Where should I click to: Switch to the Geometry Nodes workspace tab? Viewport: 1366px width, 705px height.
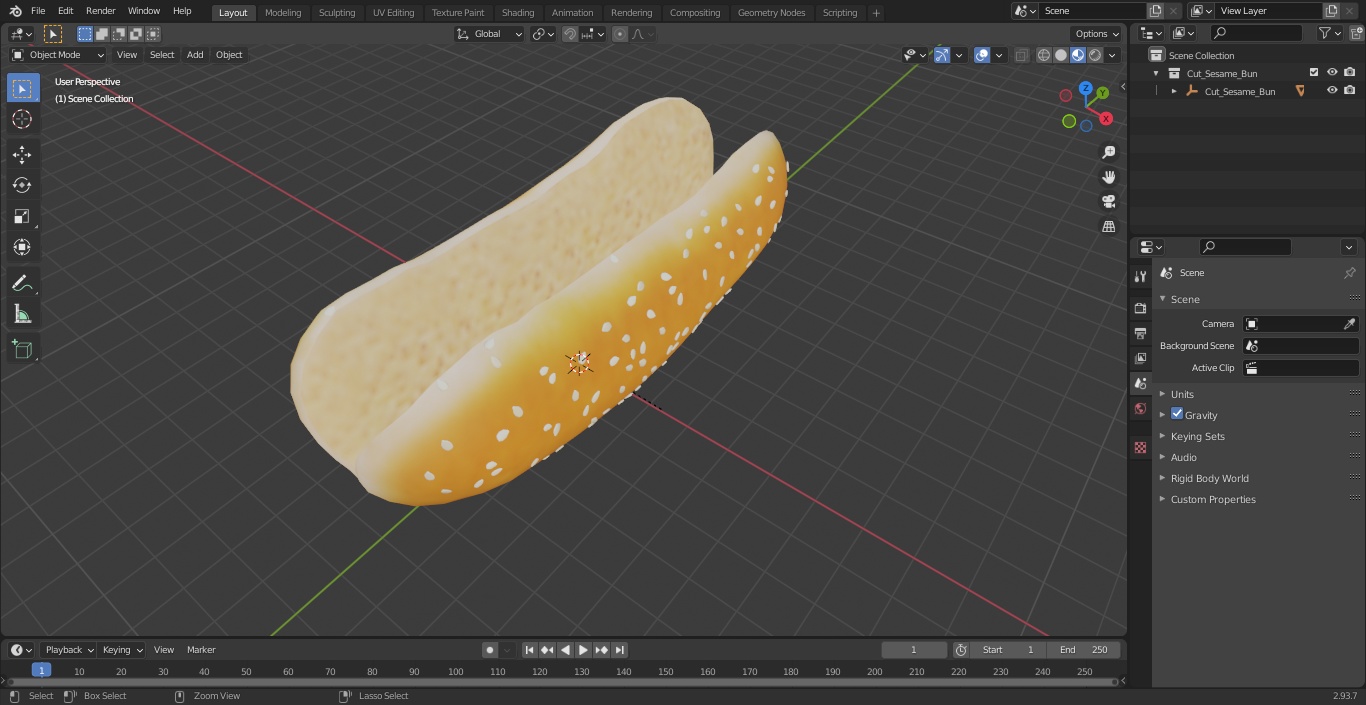tap(771, 13)
